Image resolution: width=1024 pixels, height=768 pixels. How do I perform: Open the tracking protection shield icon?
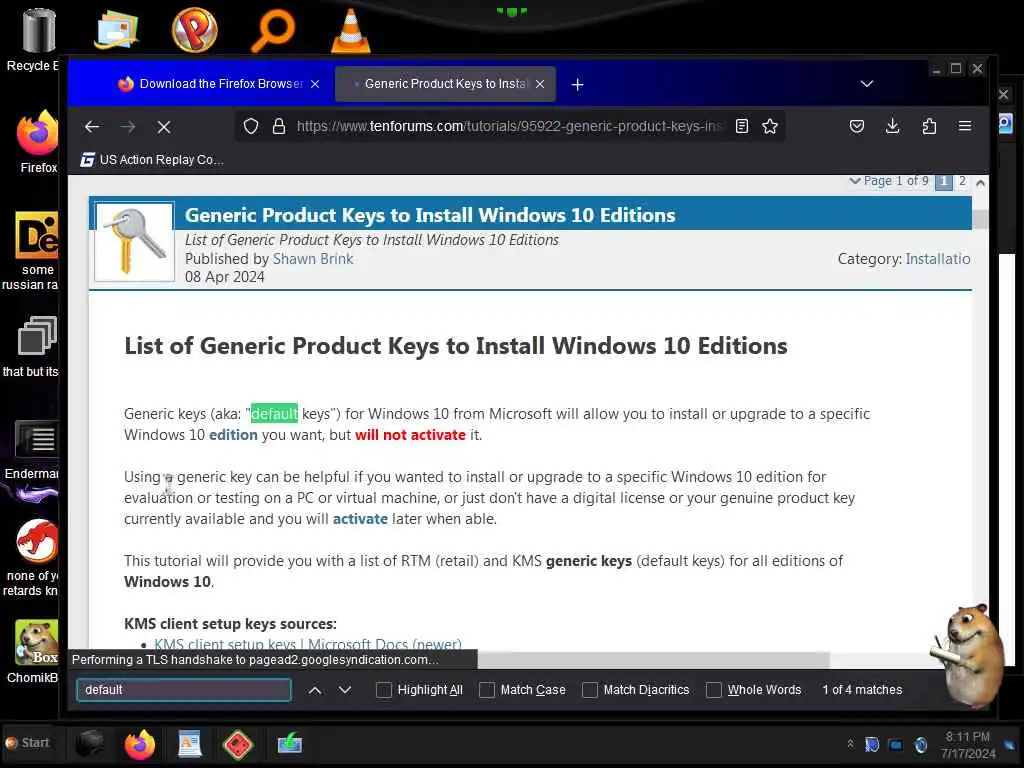pos(251,126)
